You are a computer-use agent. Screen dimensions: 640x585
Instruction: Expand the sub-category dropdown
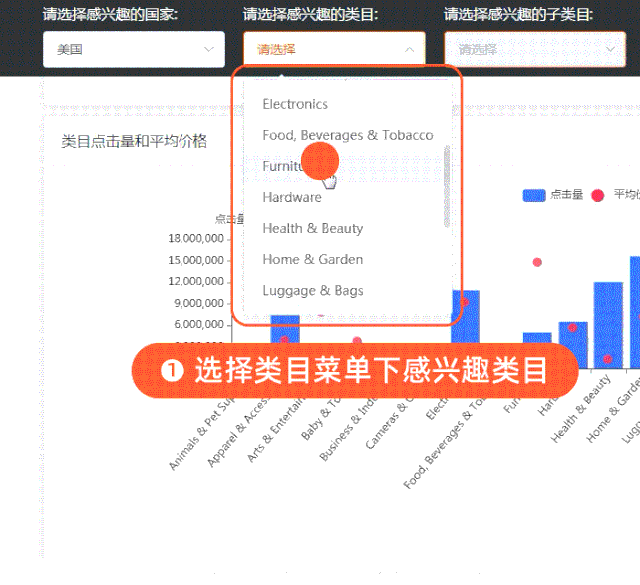535,49
